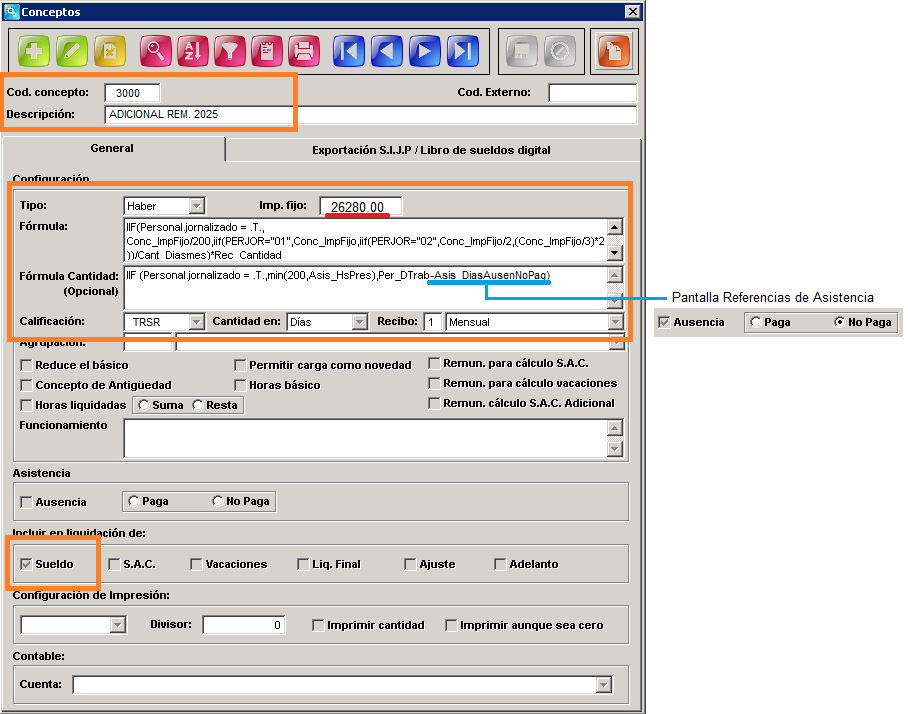Toggle Horas liquidadas checkbox
This screenshot has width=908, height=714.
[26, 405]
